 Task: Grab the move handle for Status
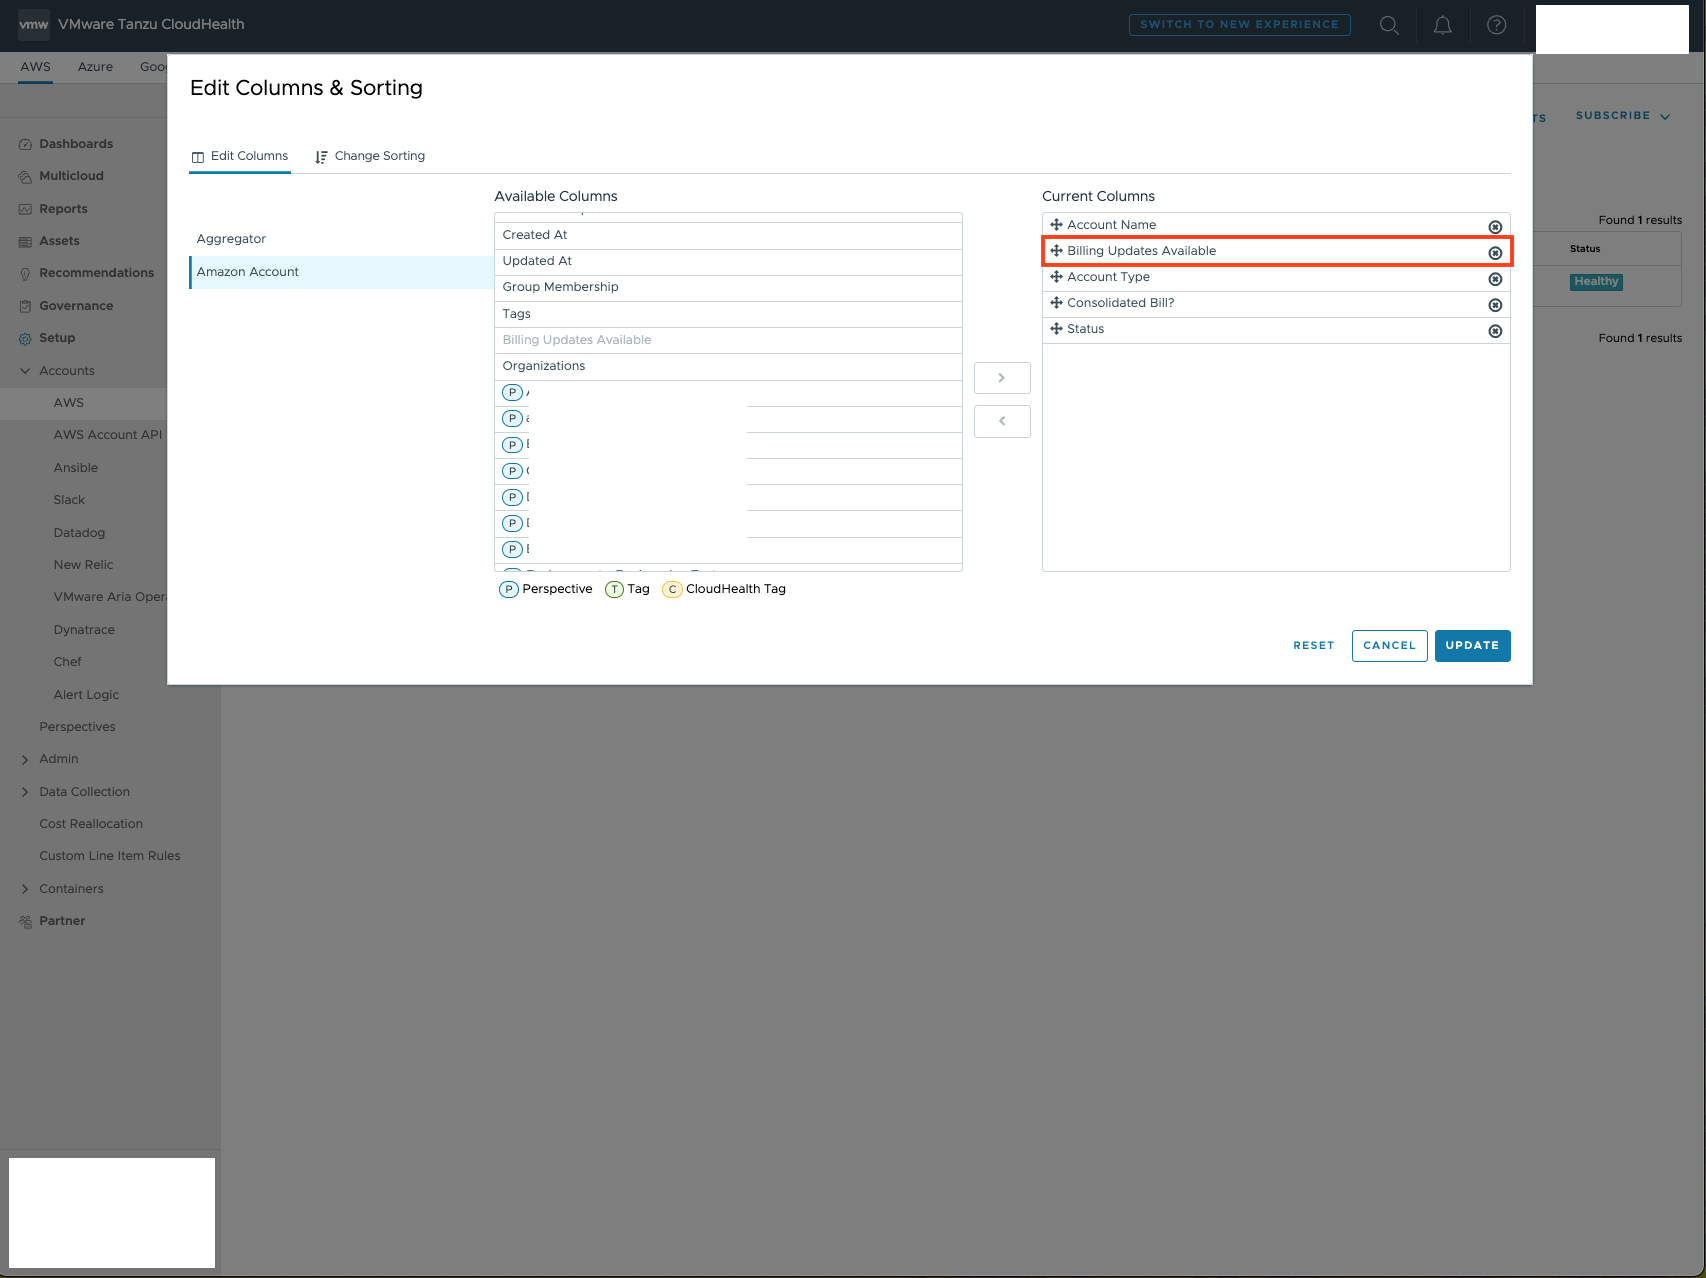[1056, 329]
